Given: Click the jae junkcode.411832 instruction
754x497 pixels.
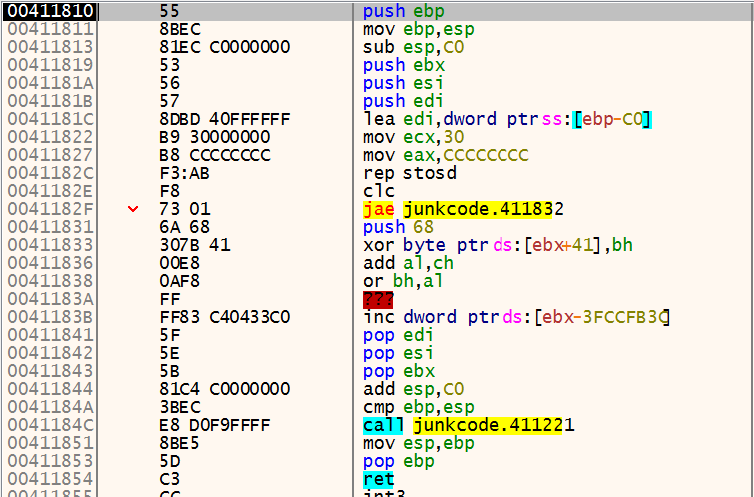Looking at the screenshot, I should click(x=465, y=209).
